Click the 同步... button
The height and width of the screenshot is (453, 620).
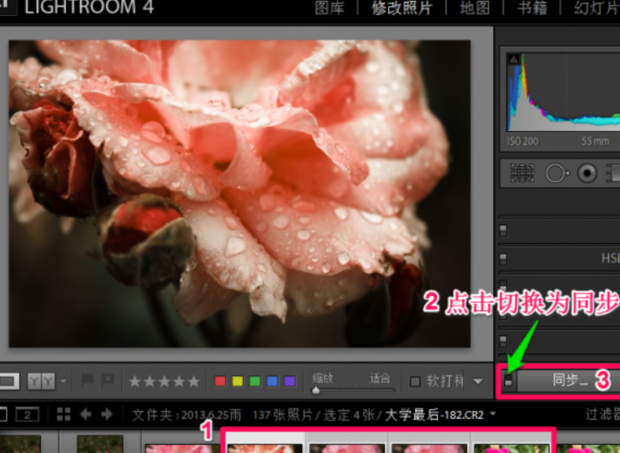pos(569,380)
